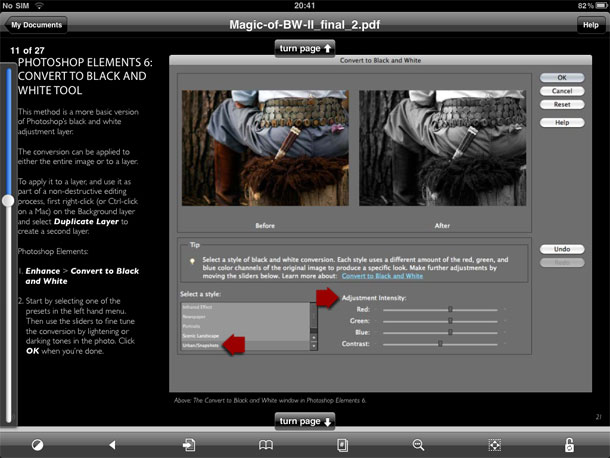Open the Convert to Black and White link
The height and width of the screenshot is (458, 610).
[382, 276]
